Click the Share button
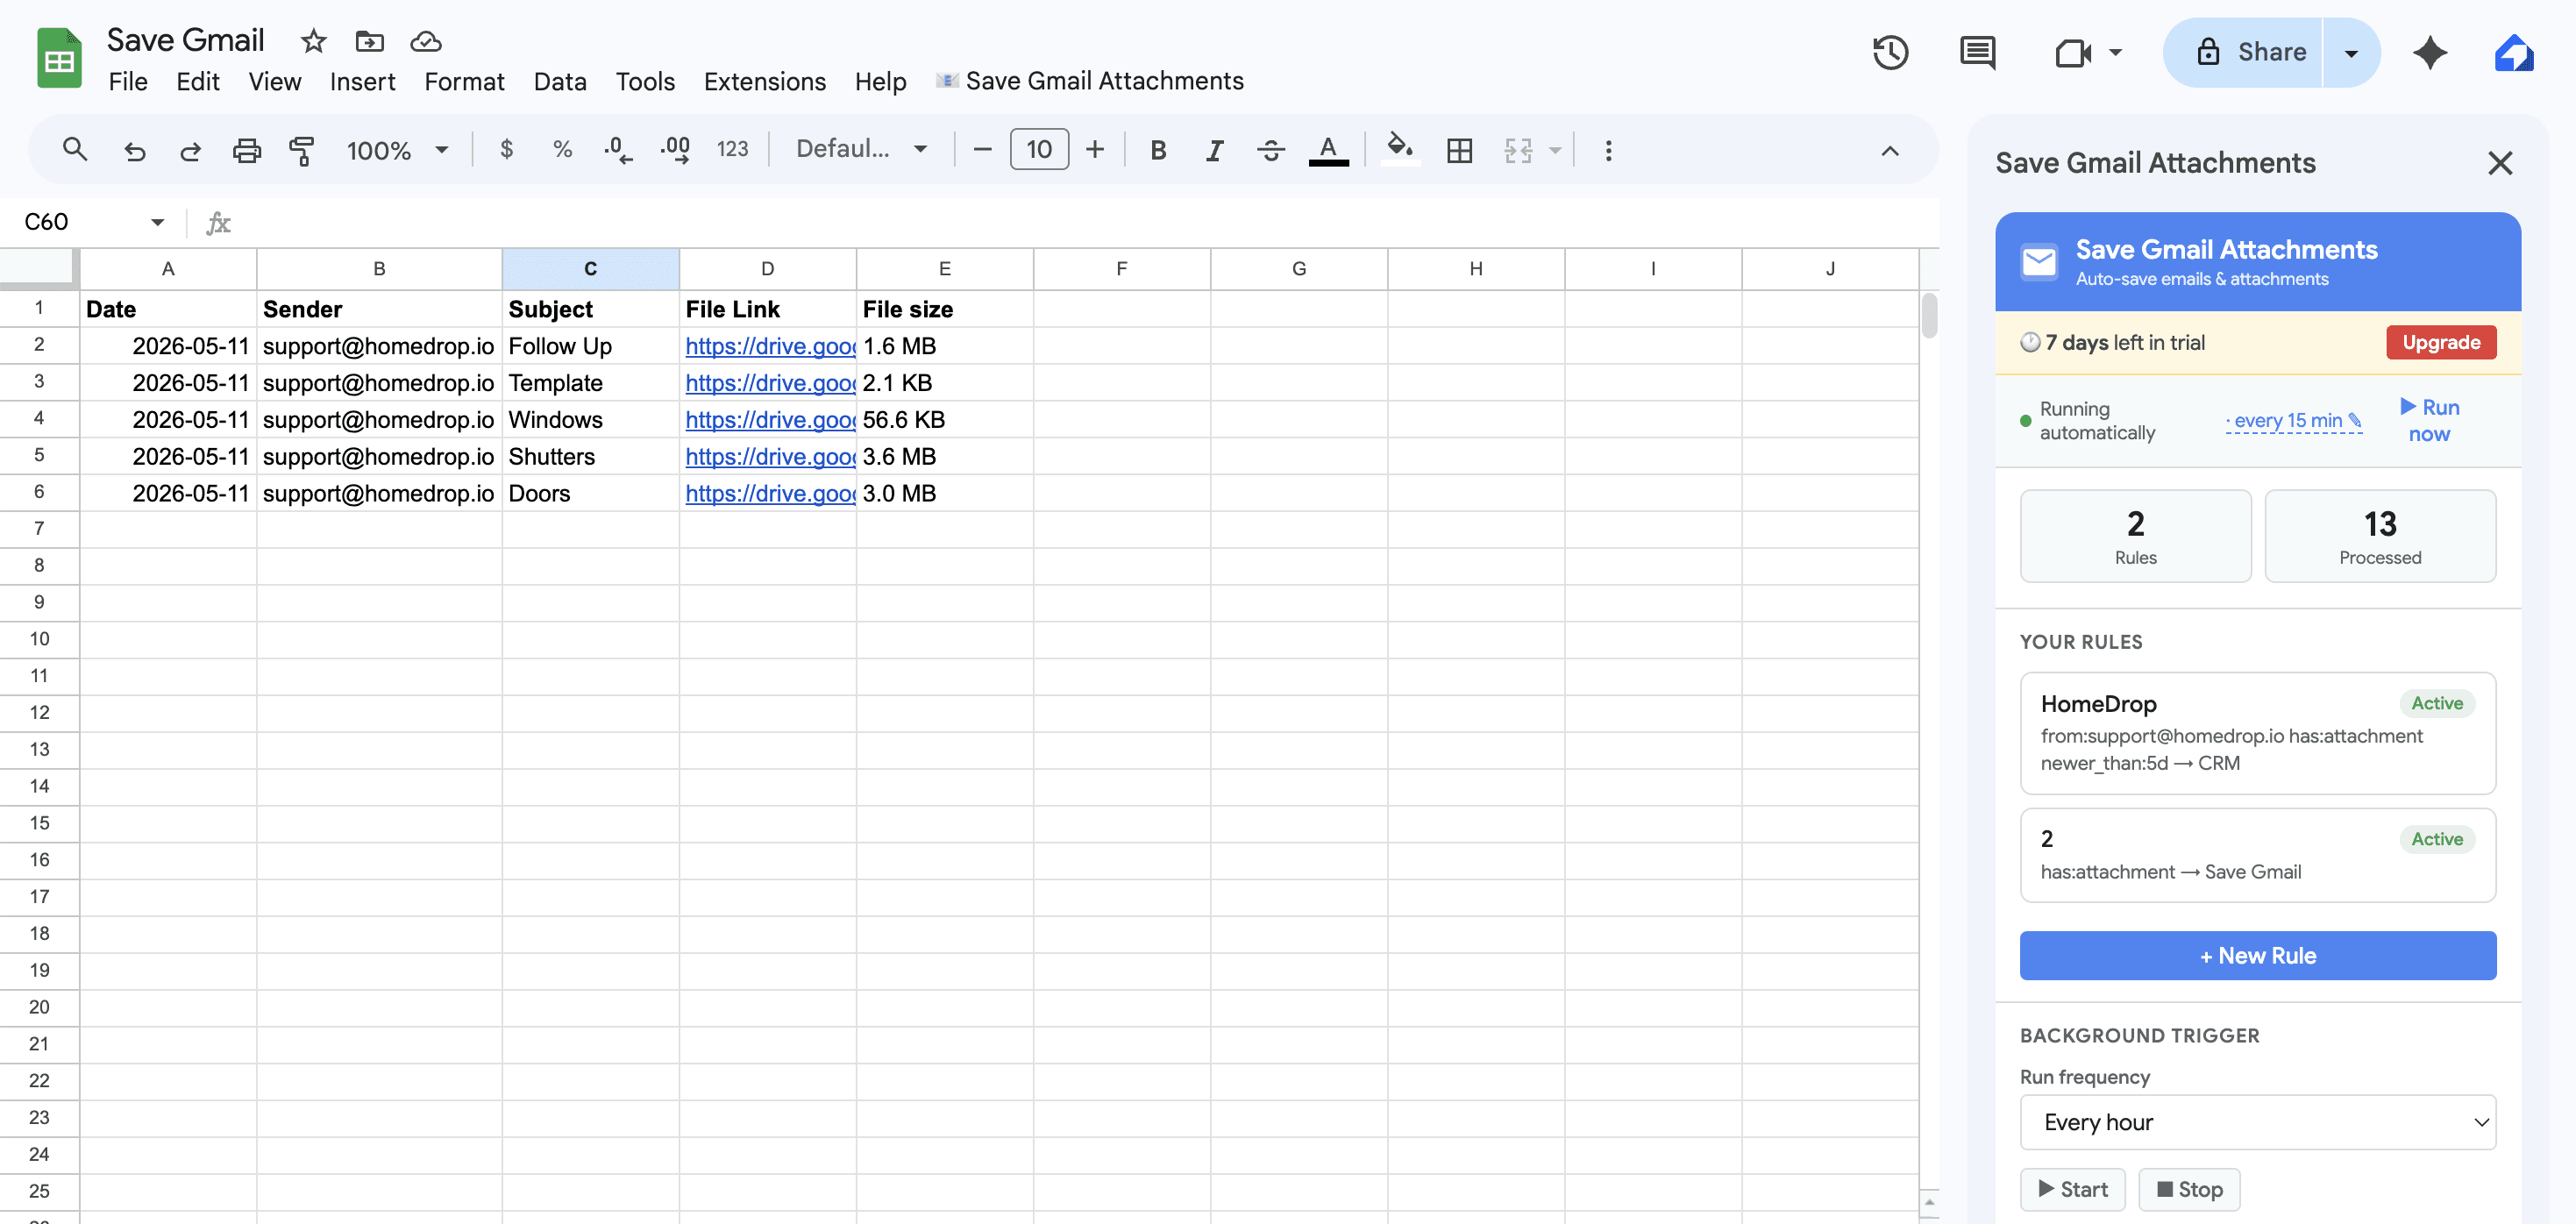The height and width of the screenshot is (1224, 2576). click(2243, 52)
